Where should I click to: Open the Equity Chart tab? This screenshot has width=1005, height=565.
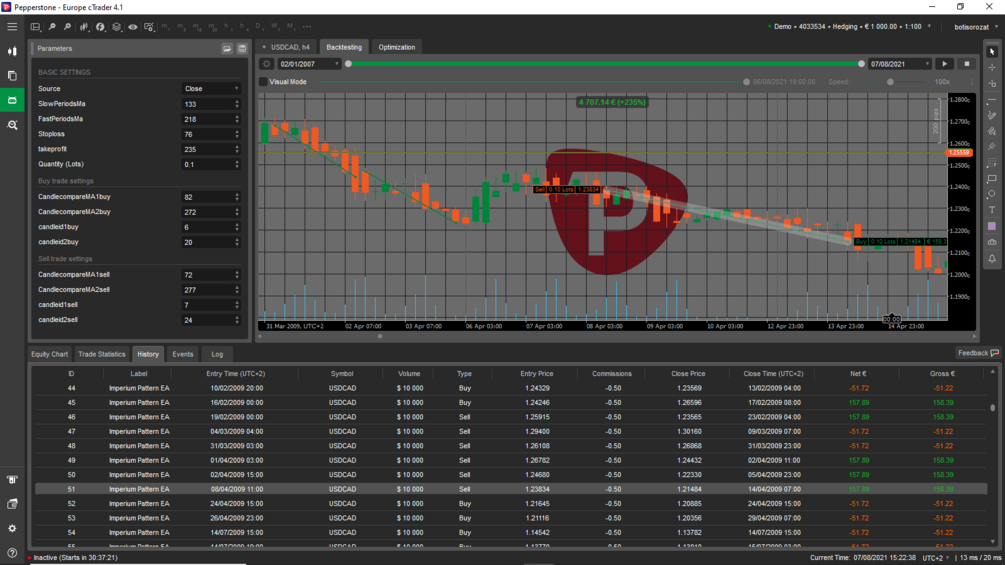[x=49, y=354]
